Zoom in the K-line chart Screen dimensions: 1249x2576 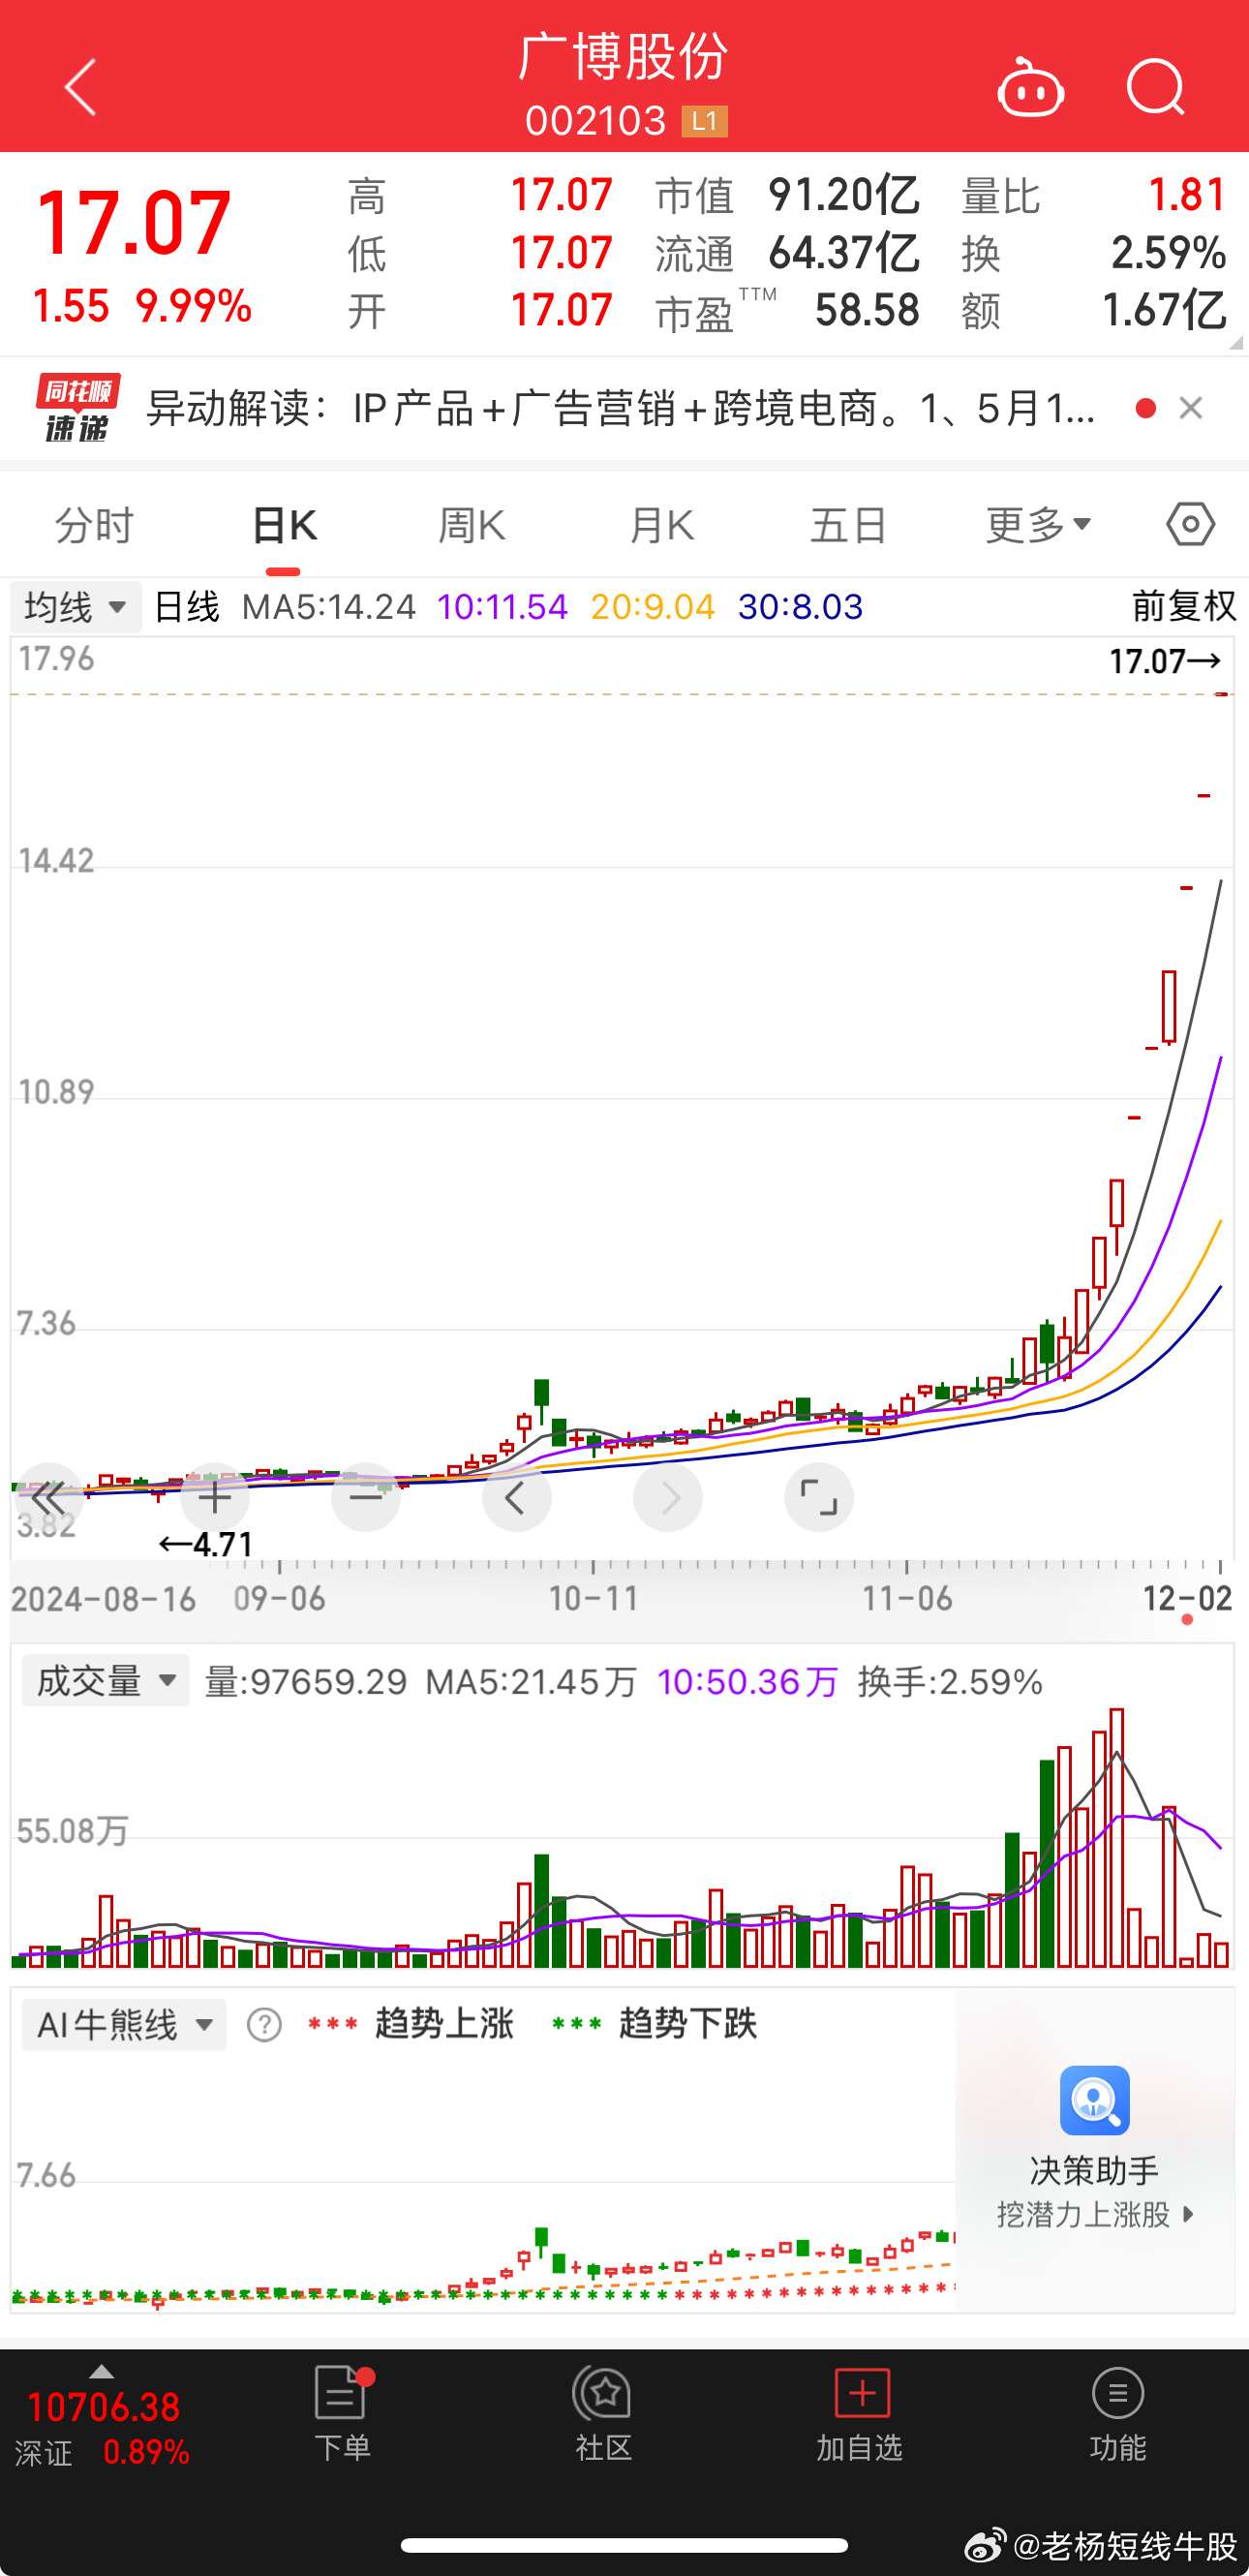(214, 1497)
